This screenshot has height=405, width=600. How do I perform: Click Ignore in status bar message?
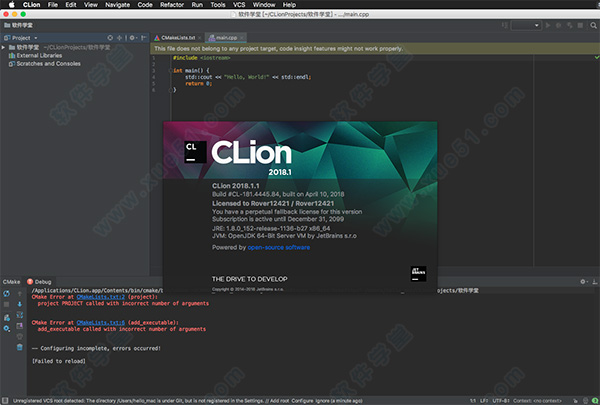pos(322,401)
